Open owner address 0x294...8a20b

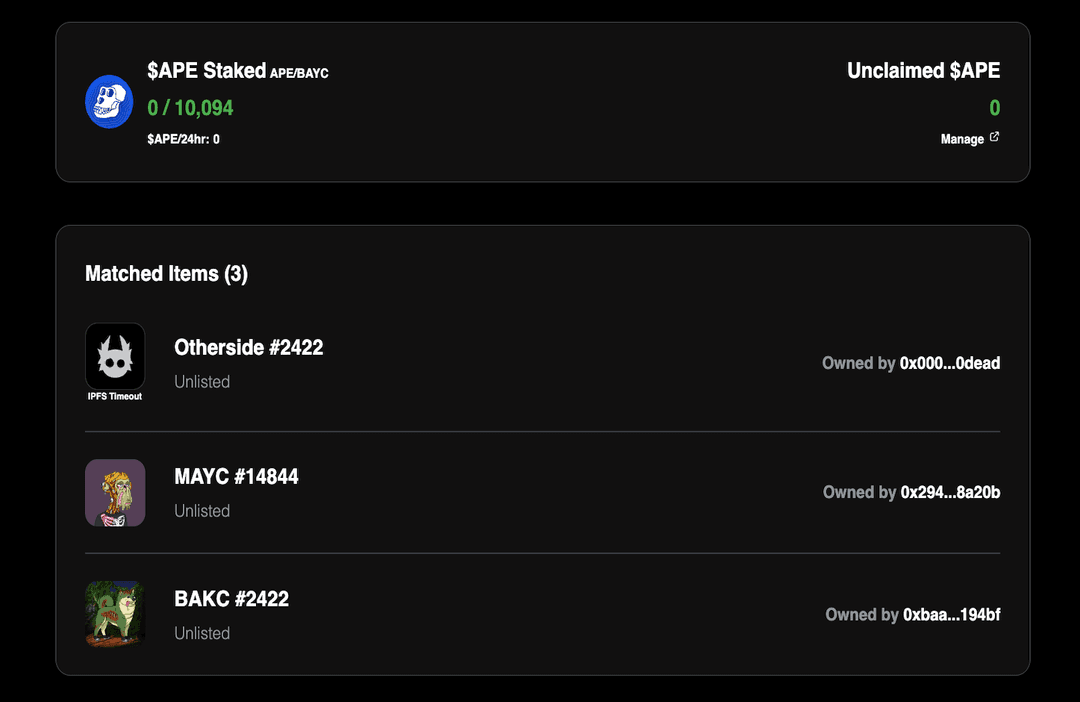click(x=950, y=492)
